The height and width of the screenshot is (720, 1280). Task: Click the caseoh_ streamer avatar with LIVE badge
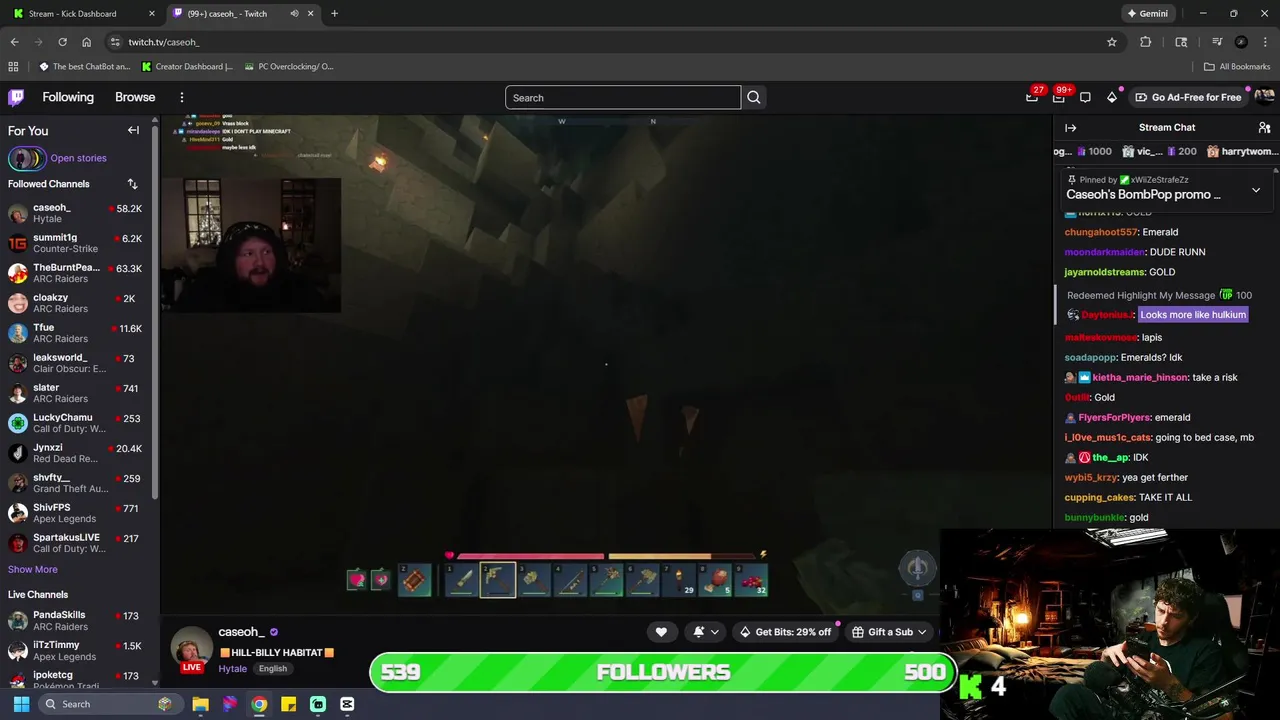191,648
